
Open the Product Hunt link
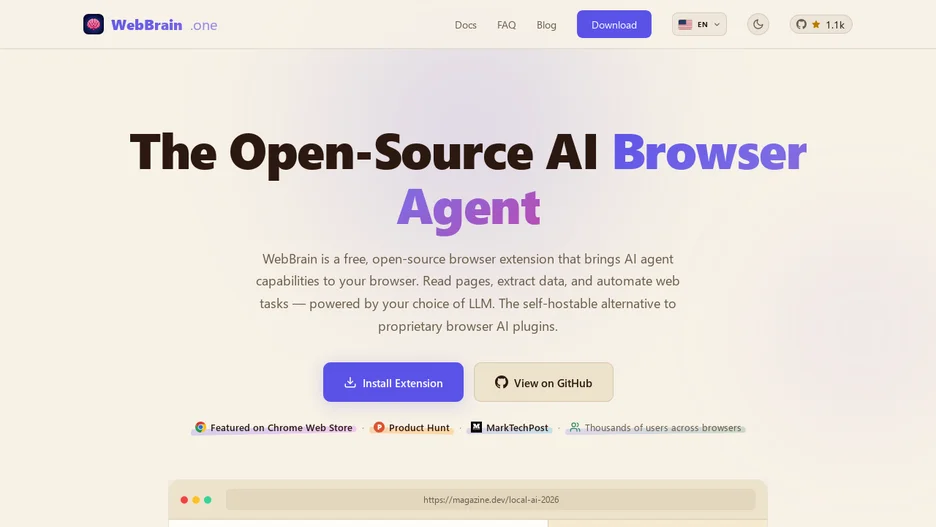tap(411, 427)
